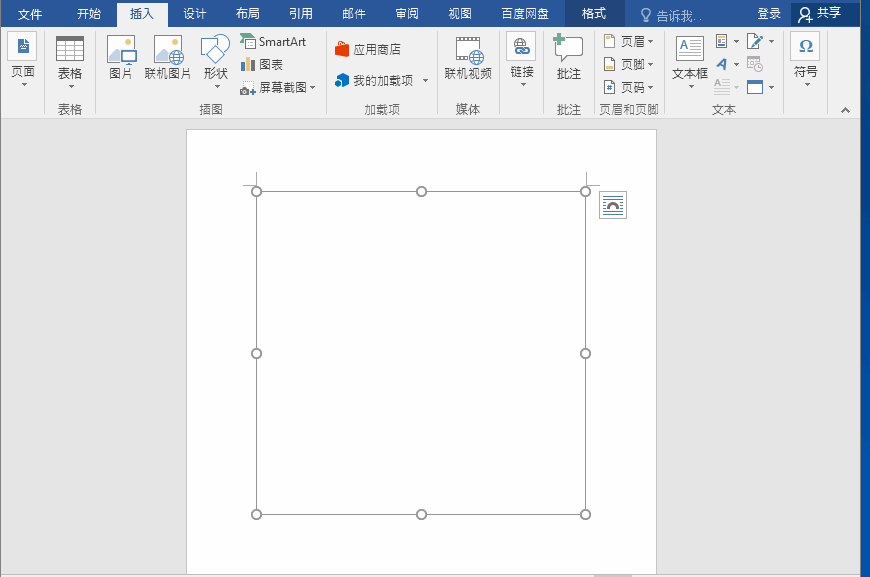The width and height of the screenshot is (870, 577).
Task: Insert a table using 表格 icon
Action: coord(70,49)
